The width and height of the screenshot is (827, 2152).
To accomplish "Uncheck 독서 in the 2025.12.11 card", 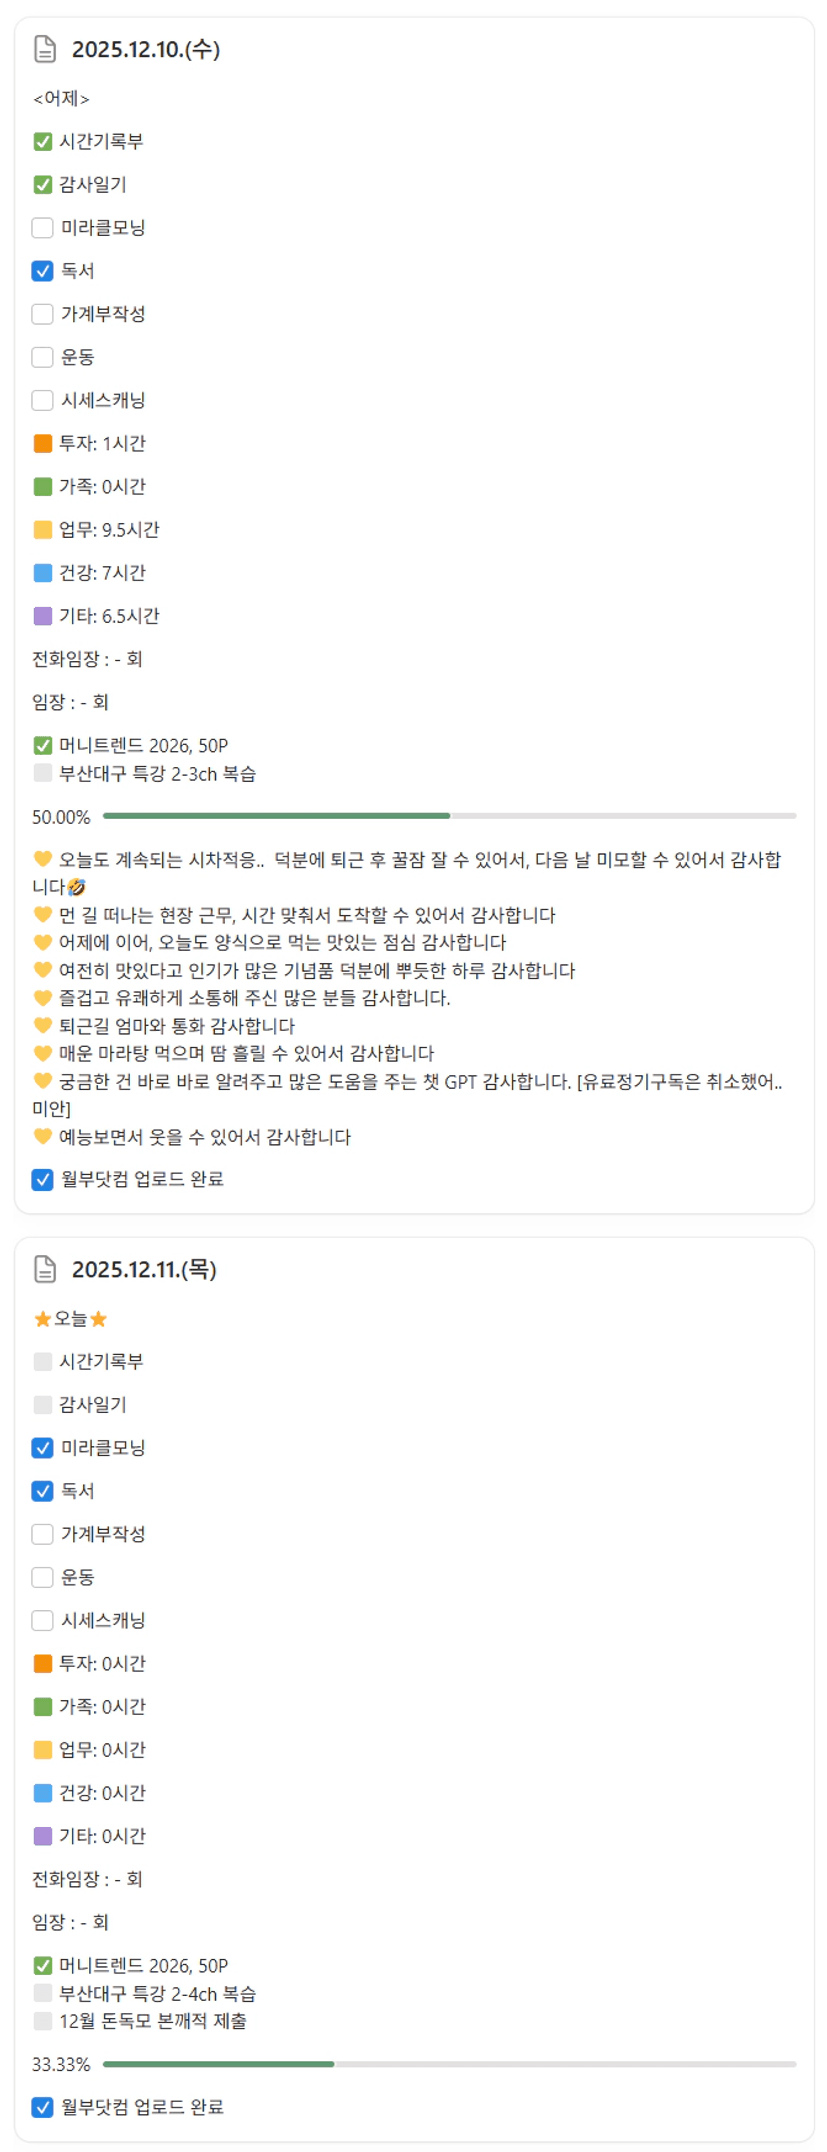I will pyautogui.click(x=43, y=1491).
